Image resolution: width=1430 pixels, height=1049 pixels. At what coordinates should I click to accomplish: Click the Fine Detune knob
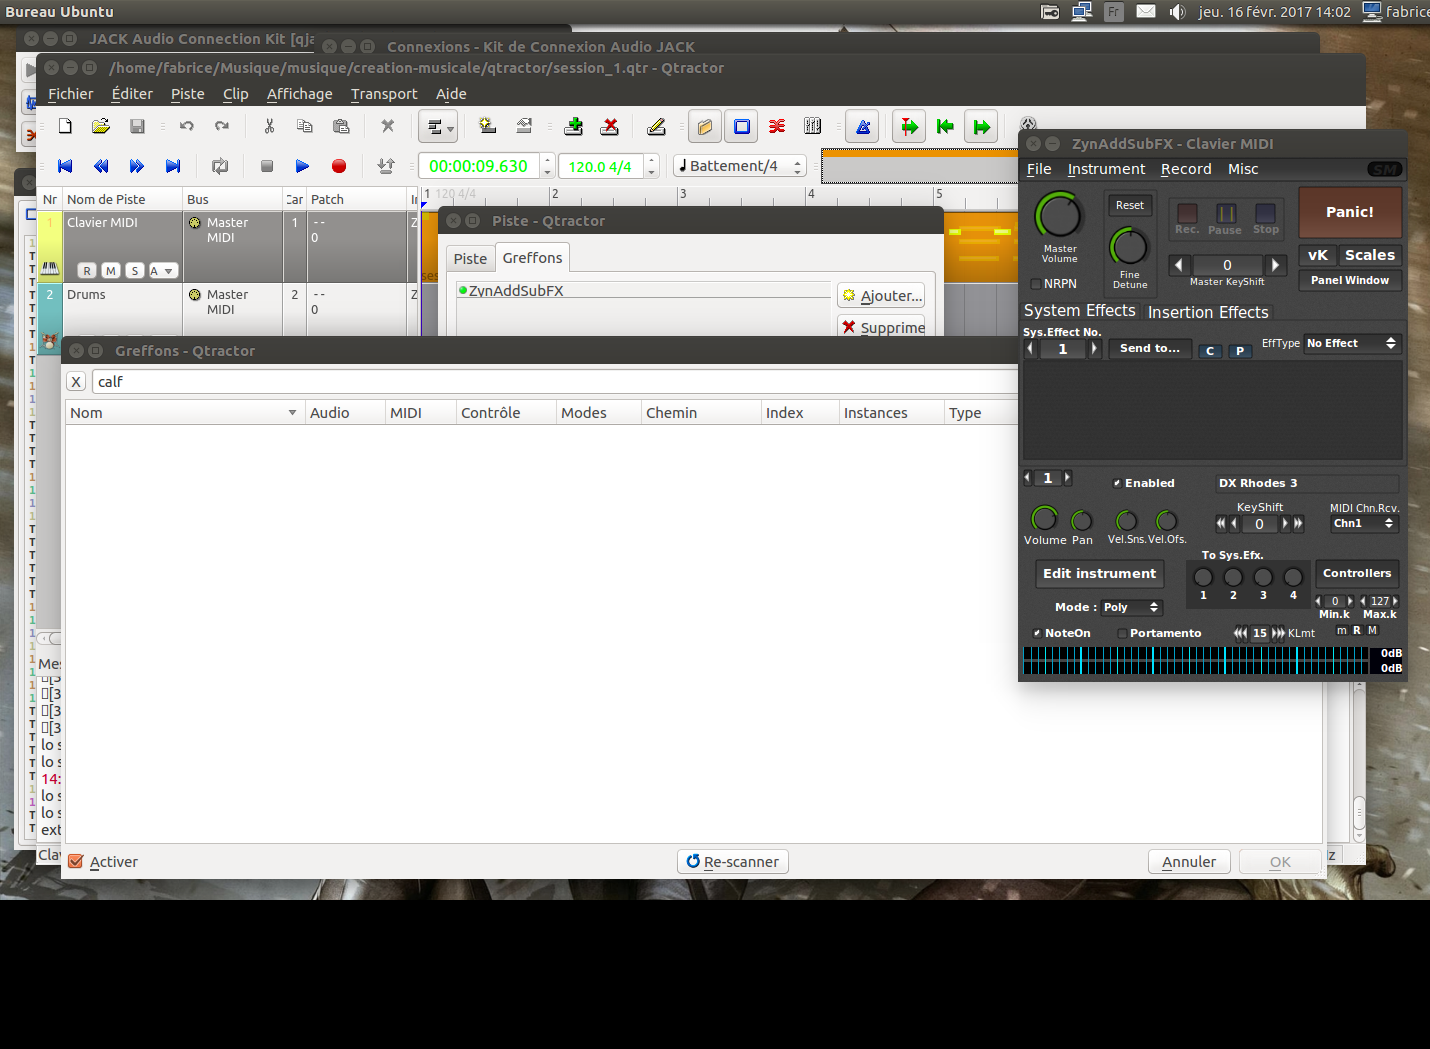click(x=1129, y=246)
